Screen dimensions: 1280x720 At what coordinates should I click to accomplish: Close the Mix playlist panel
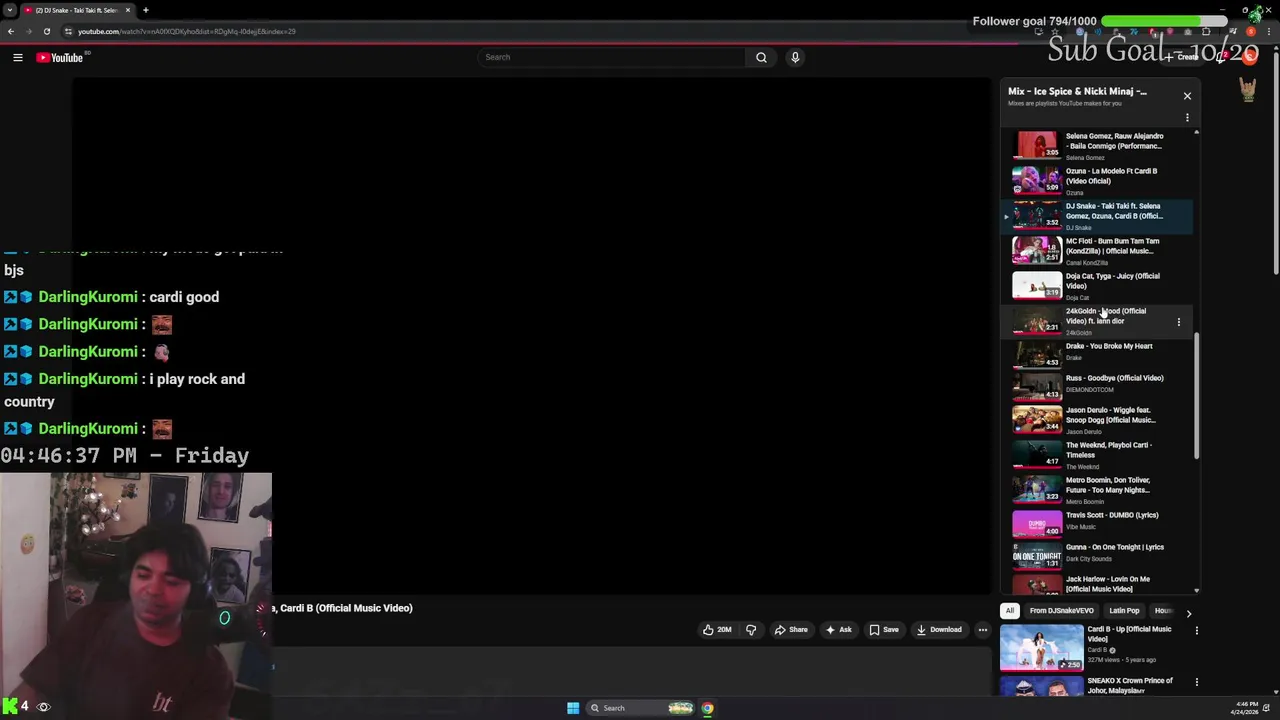[x=1187, y=96]
